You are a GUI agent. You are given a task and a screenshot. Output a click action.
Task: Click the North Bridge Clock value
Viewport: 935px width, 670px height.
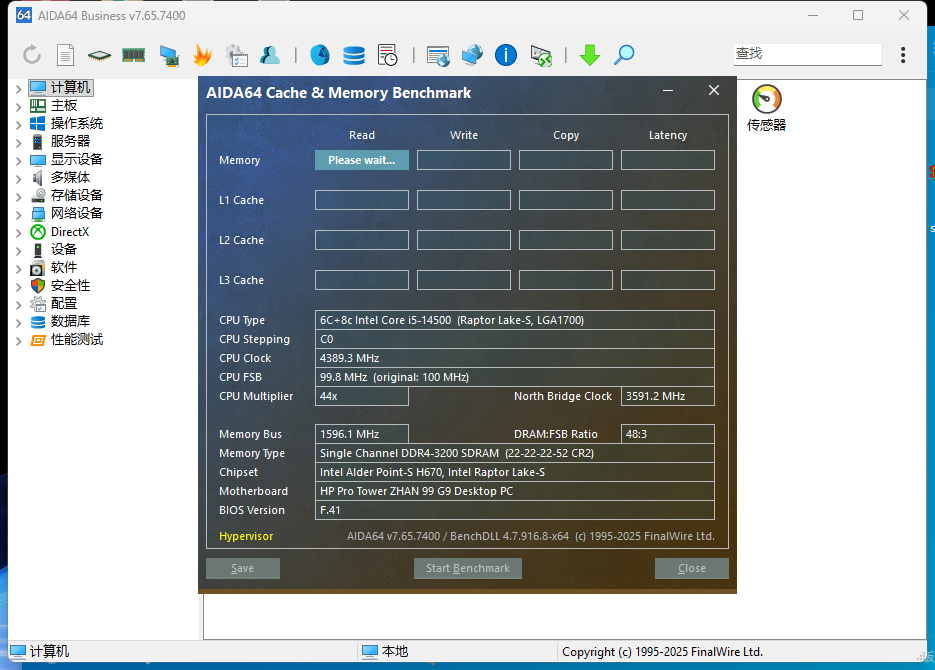click(667, 396)
